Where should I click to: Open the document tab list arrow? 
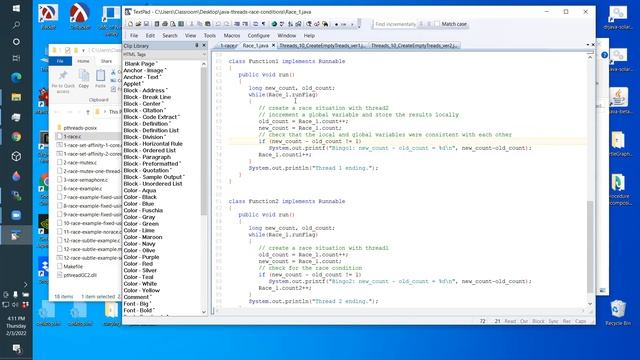pyautogui.click(x=588, y=45)
